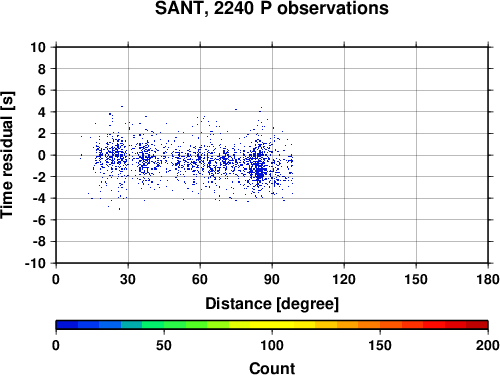Select the dark red colorbar segment at 200
Image resolution: width=500 pixels, height=375 pixels.
point(477,325)
